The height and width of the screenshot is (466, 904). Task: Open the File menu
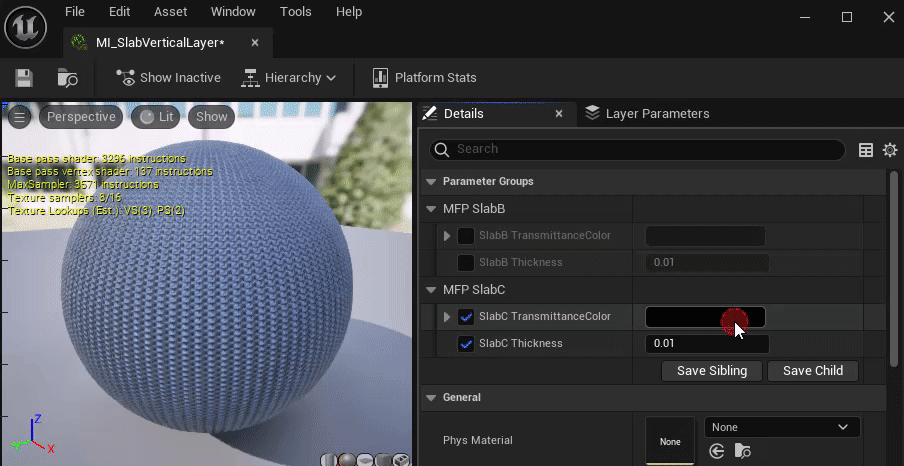(x=75, y=12)
